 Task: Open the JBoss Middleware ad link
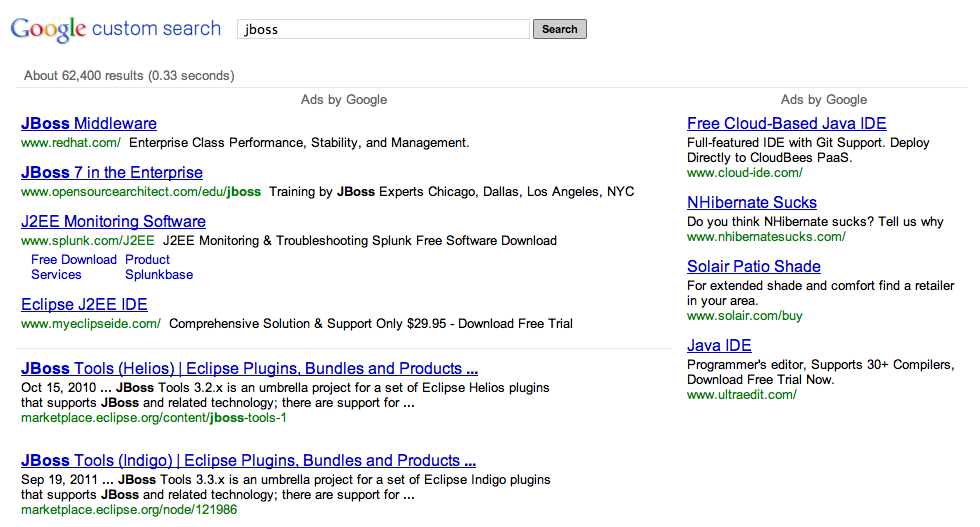tap(89, 124)
